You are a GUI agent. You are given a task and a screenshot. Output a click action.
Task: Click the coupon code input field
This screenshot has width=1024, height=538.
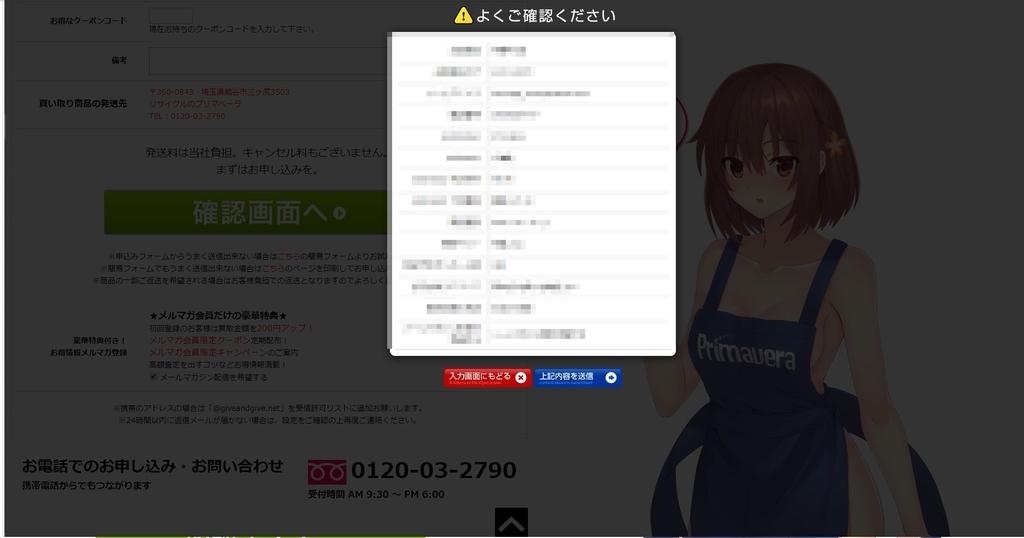[x=170, y=14]
